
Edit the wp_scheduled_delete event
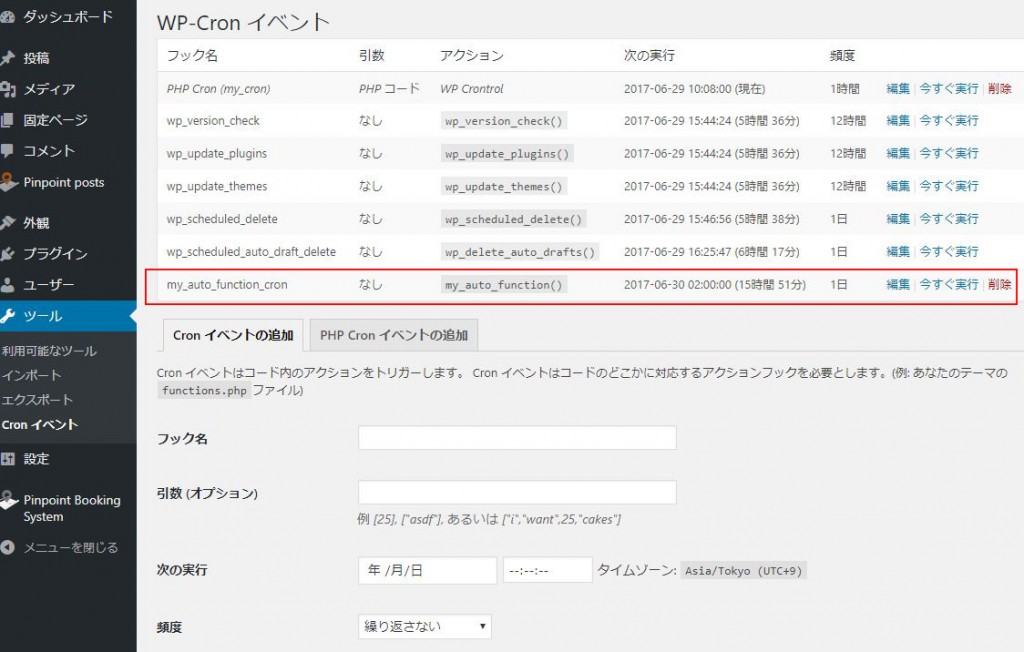(898, 219)
